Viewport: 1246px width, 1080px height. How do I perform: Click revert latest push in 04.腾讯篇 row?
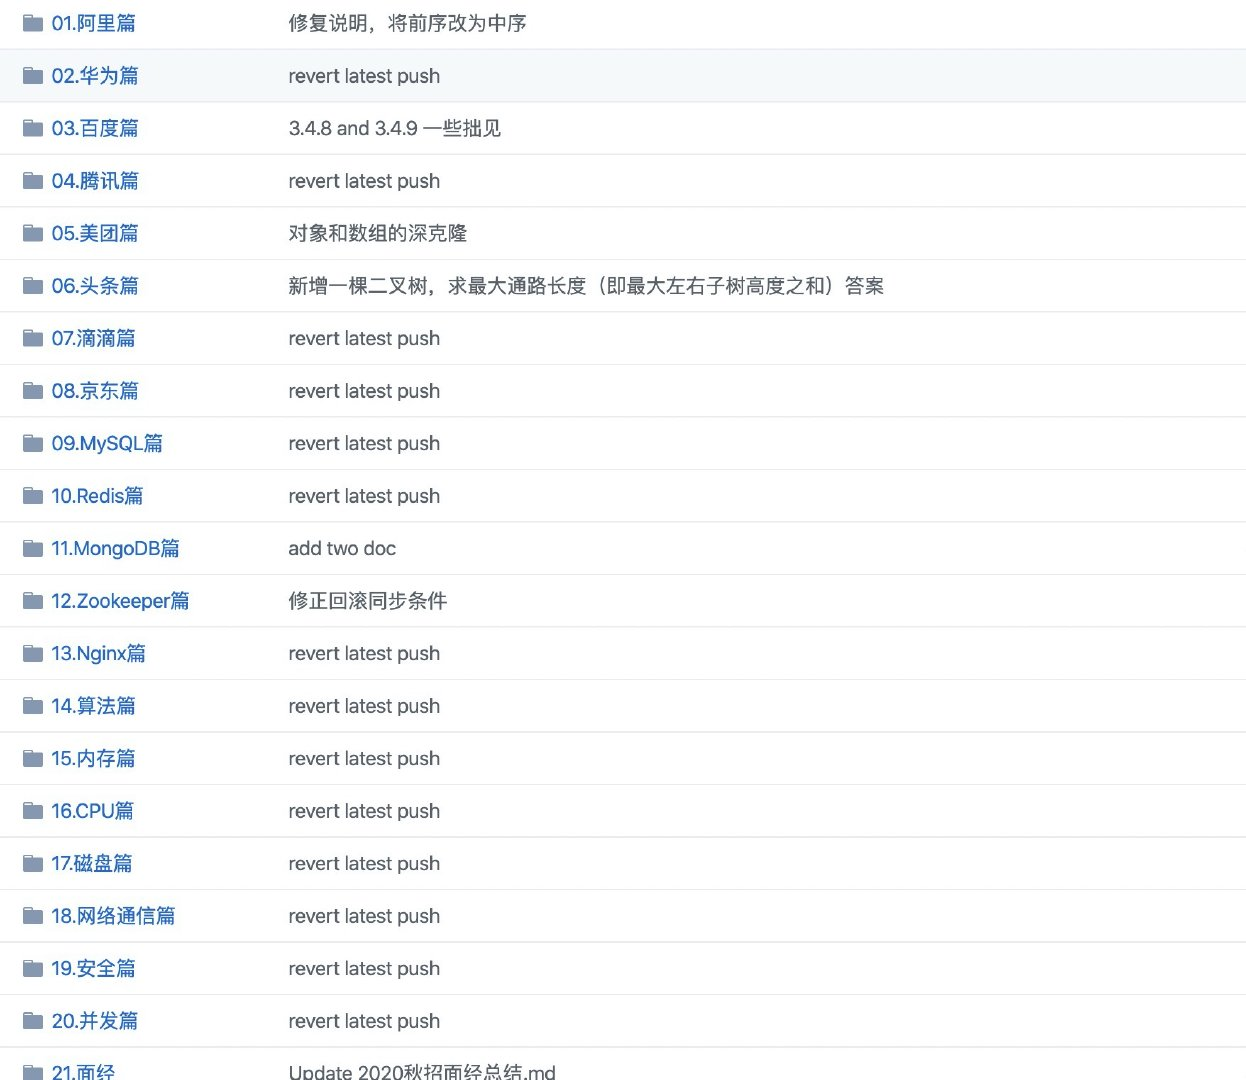(x=364, y=181)
